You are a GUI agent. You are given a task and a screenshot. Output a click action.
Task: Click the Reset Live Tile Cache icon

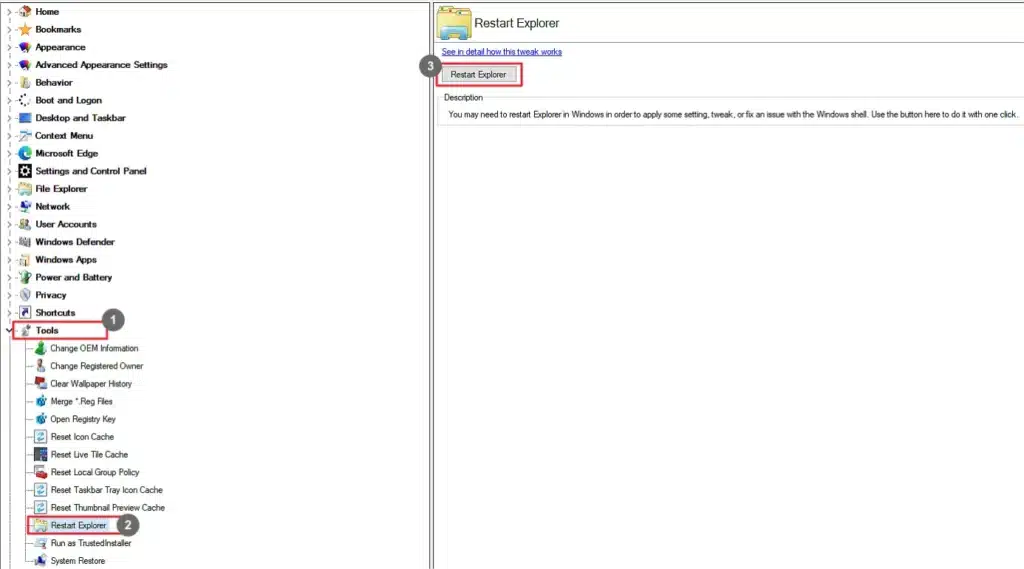(x=40, y=454)
